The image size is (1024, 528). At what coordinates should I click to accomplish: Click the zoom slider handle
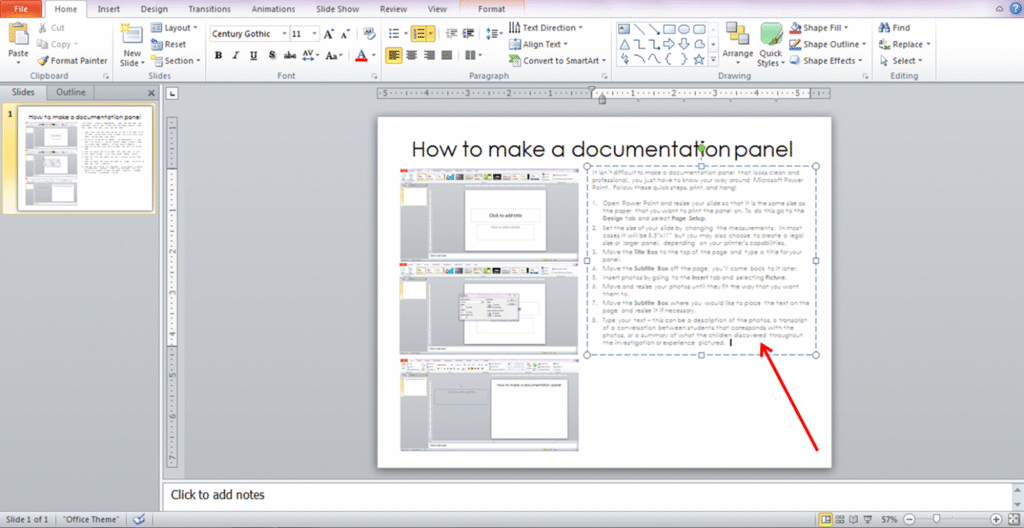coord(937,519)
